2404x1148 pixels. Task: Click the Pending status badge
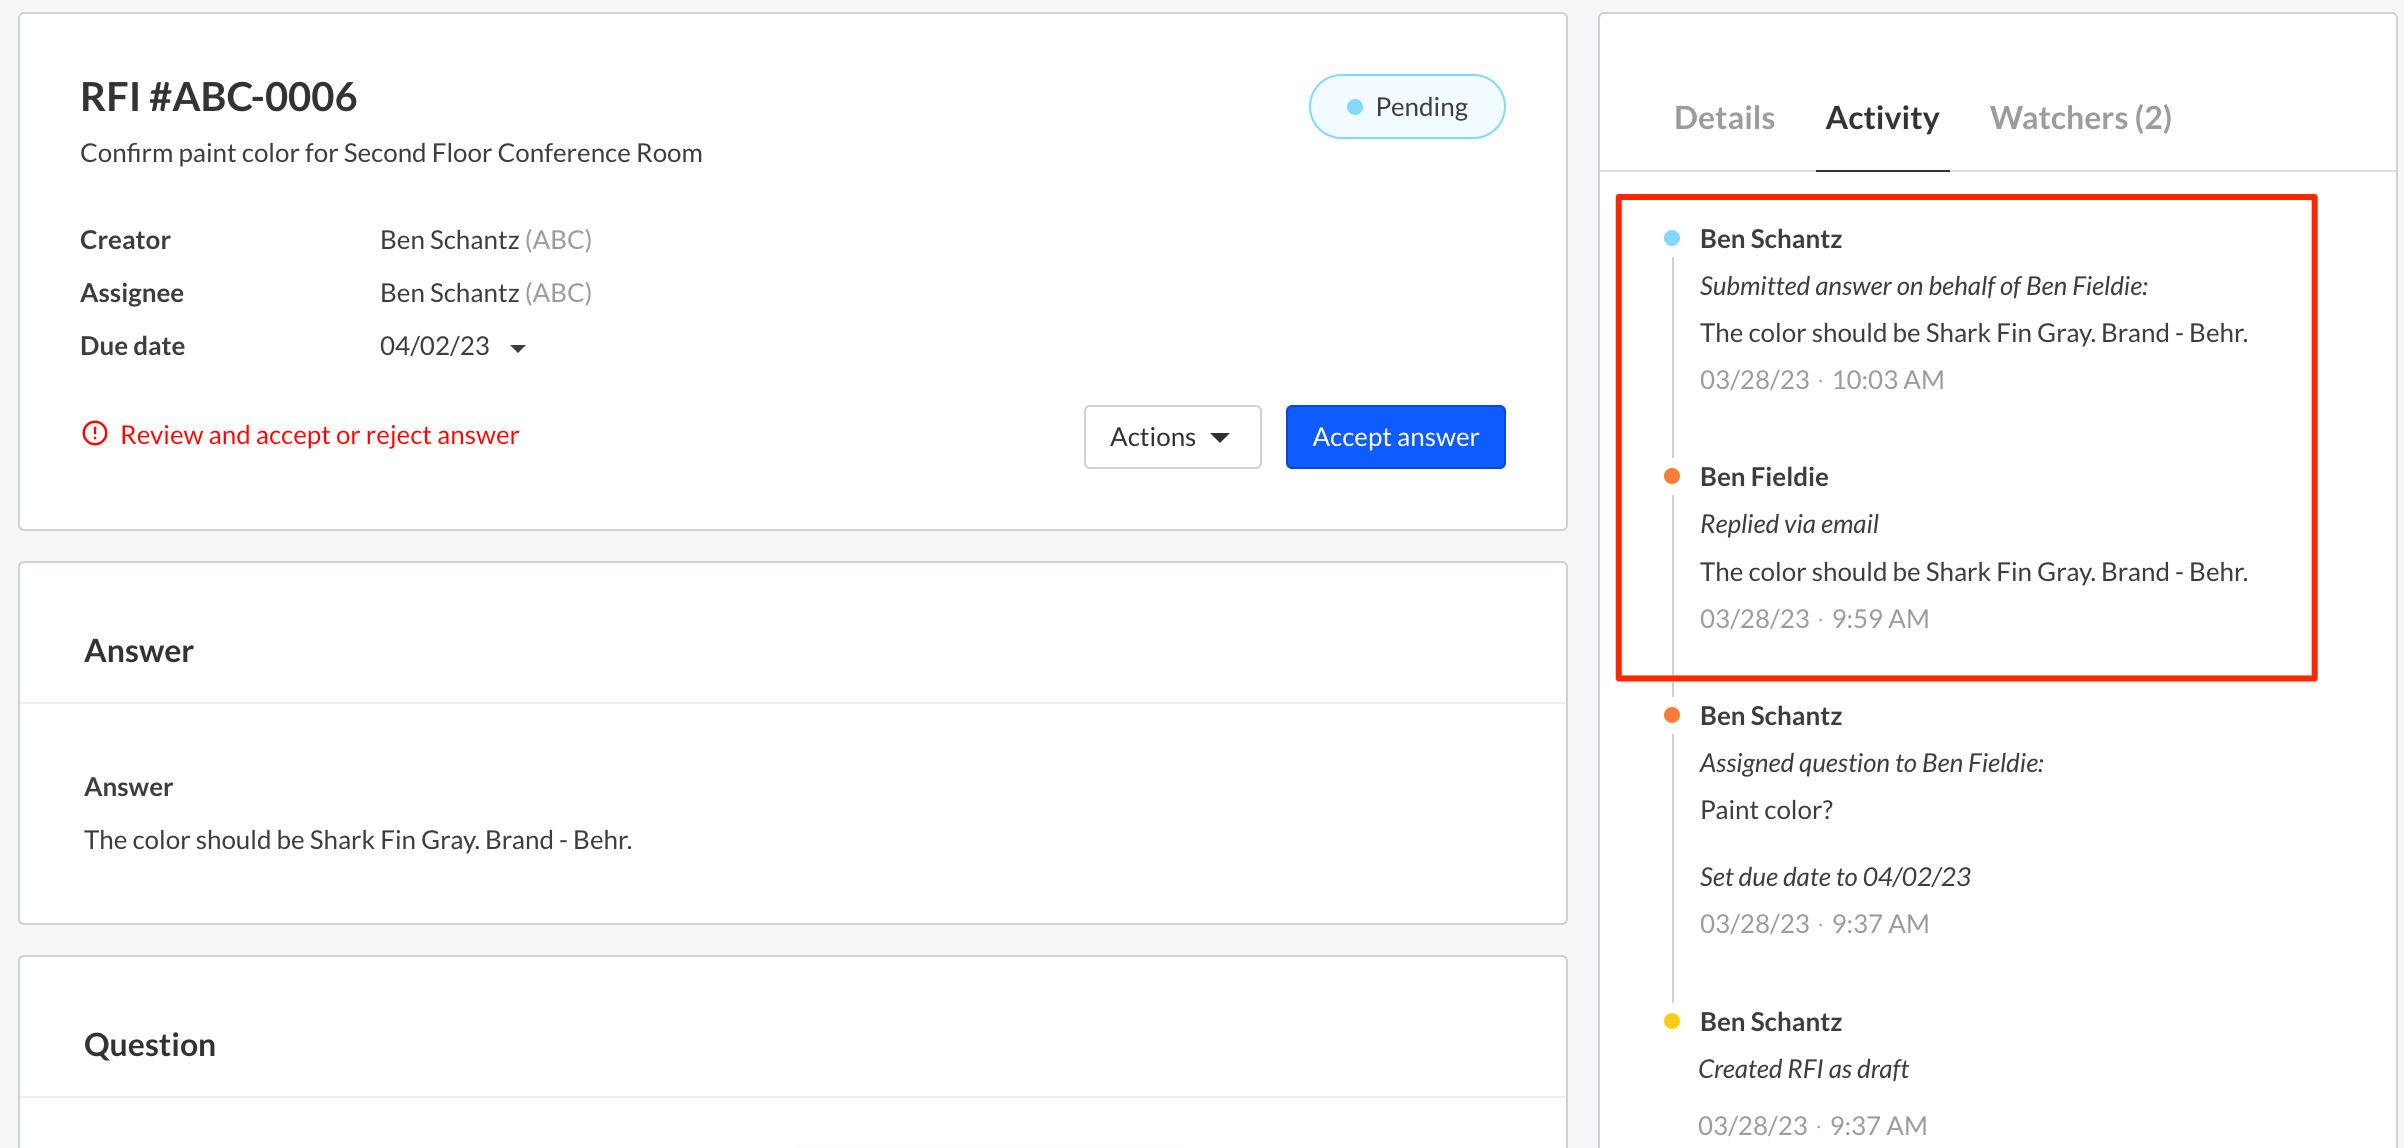(x=1406, y=107)
